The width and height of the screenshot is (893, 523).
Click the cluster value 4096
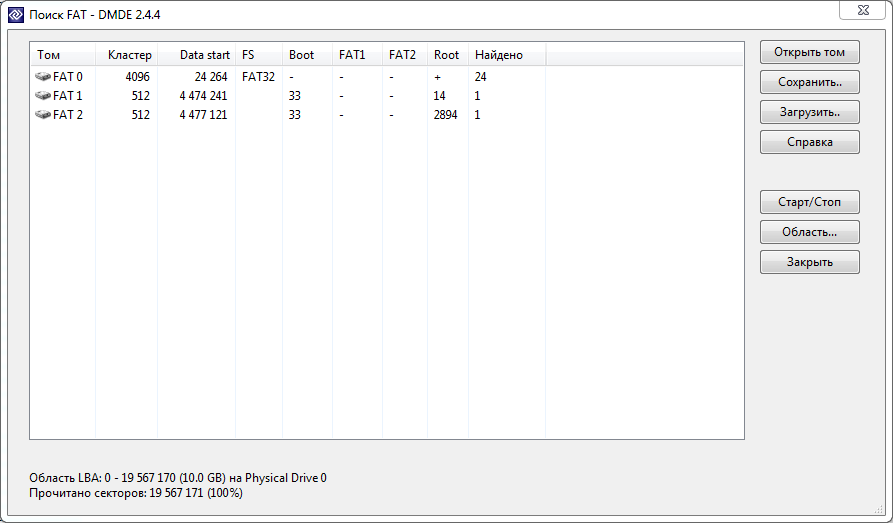(137, 76)
